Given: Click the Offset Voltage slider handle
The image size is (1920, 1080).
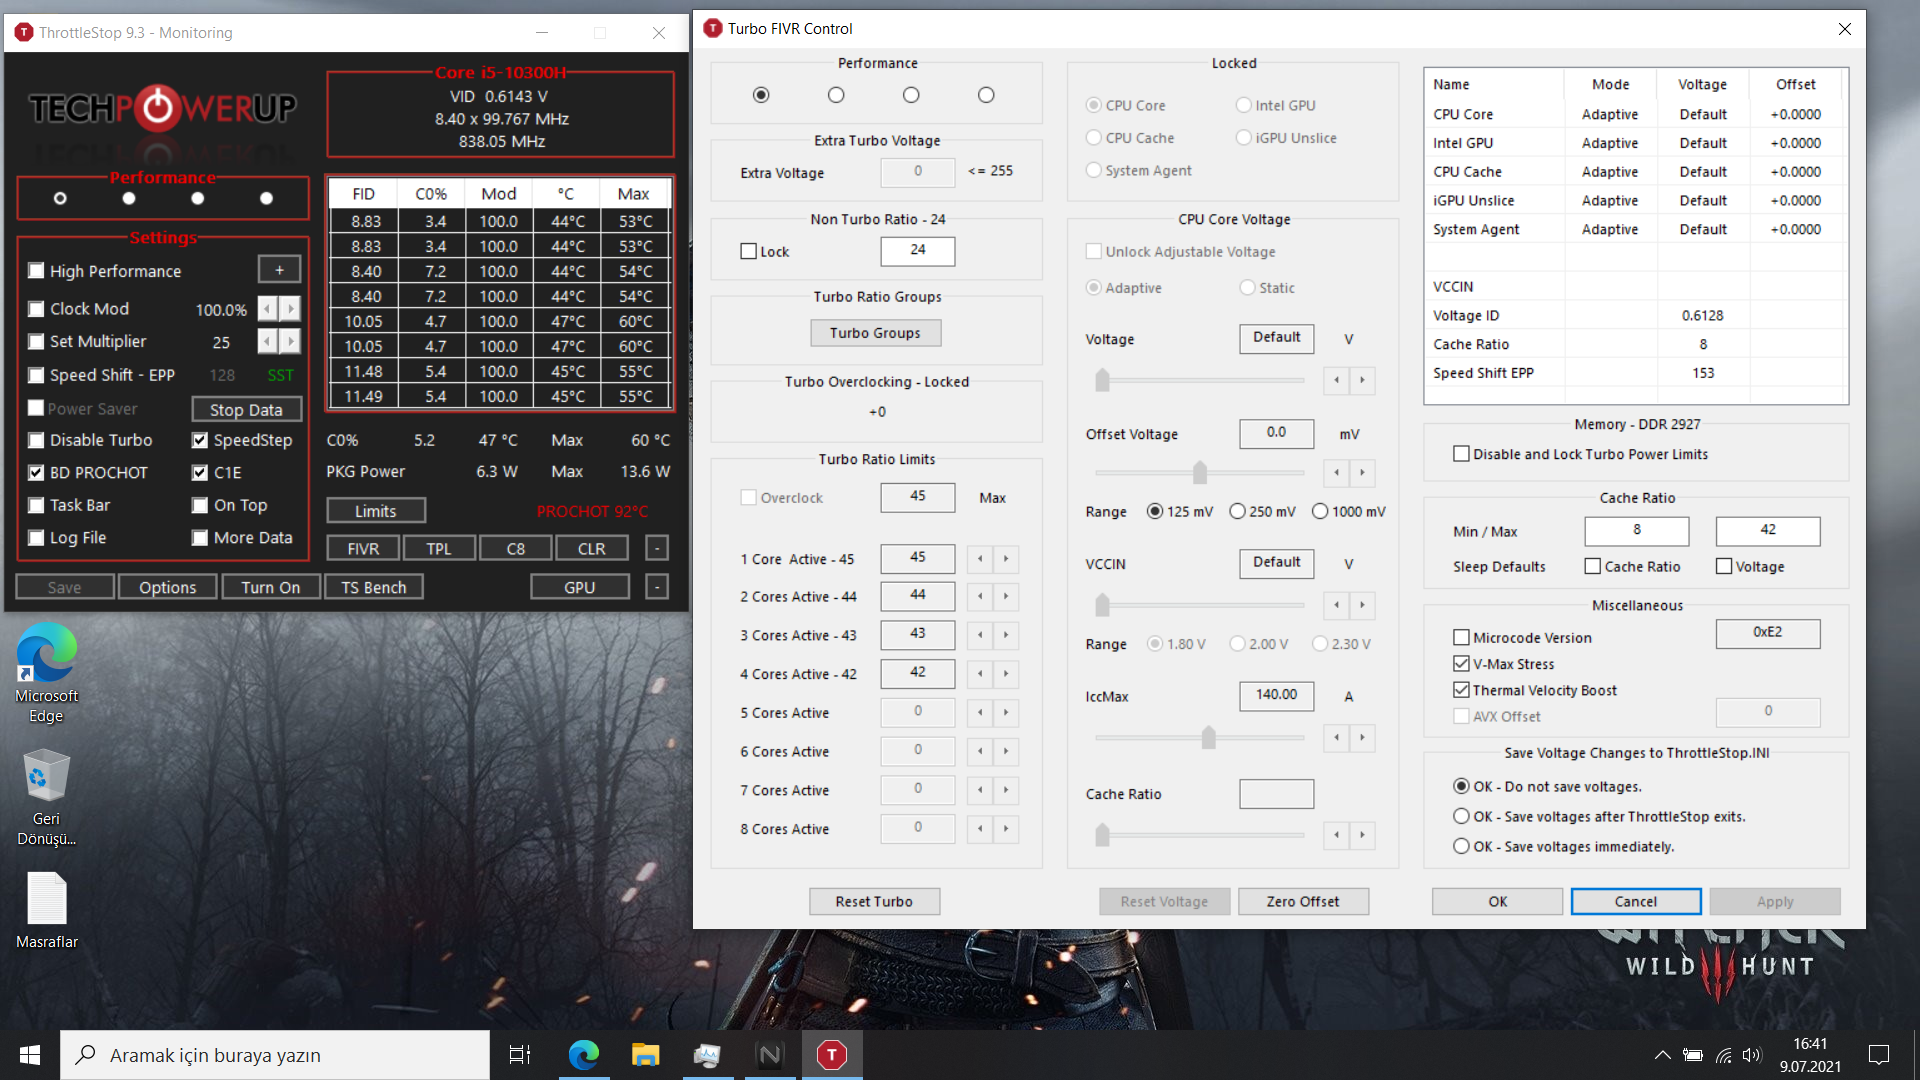Looking at the screenshot, I should click(x=1200, y=472).
